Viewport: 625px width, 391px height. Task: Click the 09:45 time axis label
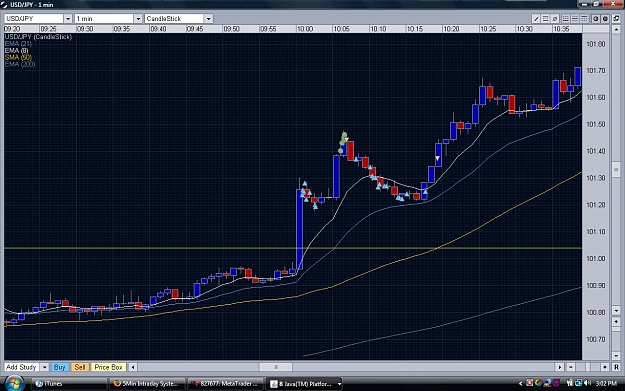pyautogui.click(x=195, y=29)
